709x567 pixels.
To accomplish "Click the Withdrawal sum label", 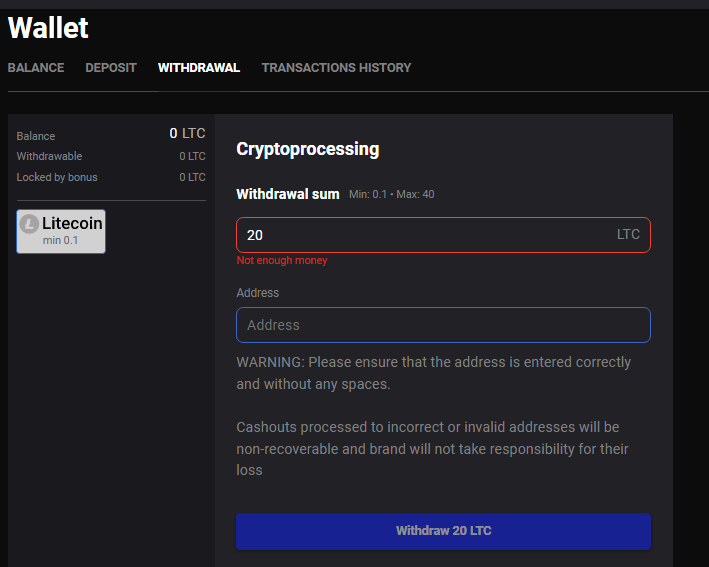I will (x=288, y=194).
